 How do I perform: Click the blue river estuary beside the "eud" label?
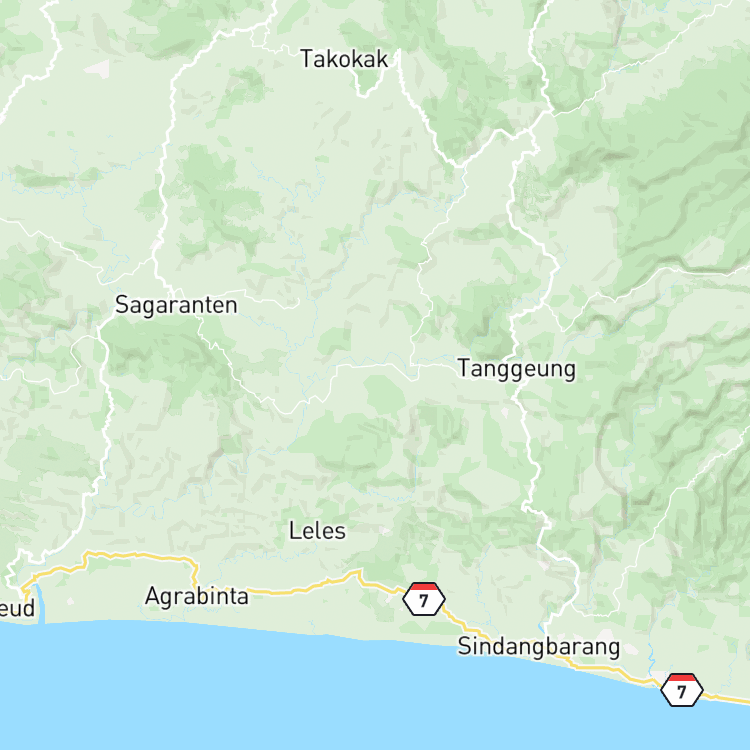(41, 605)
